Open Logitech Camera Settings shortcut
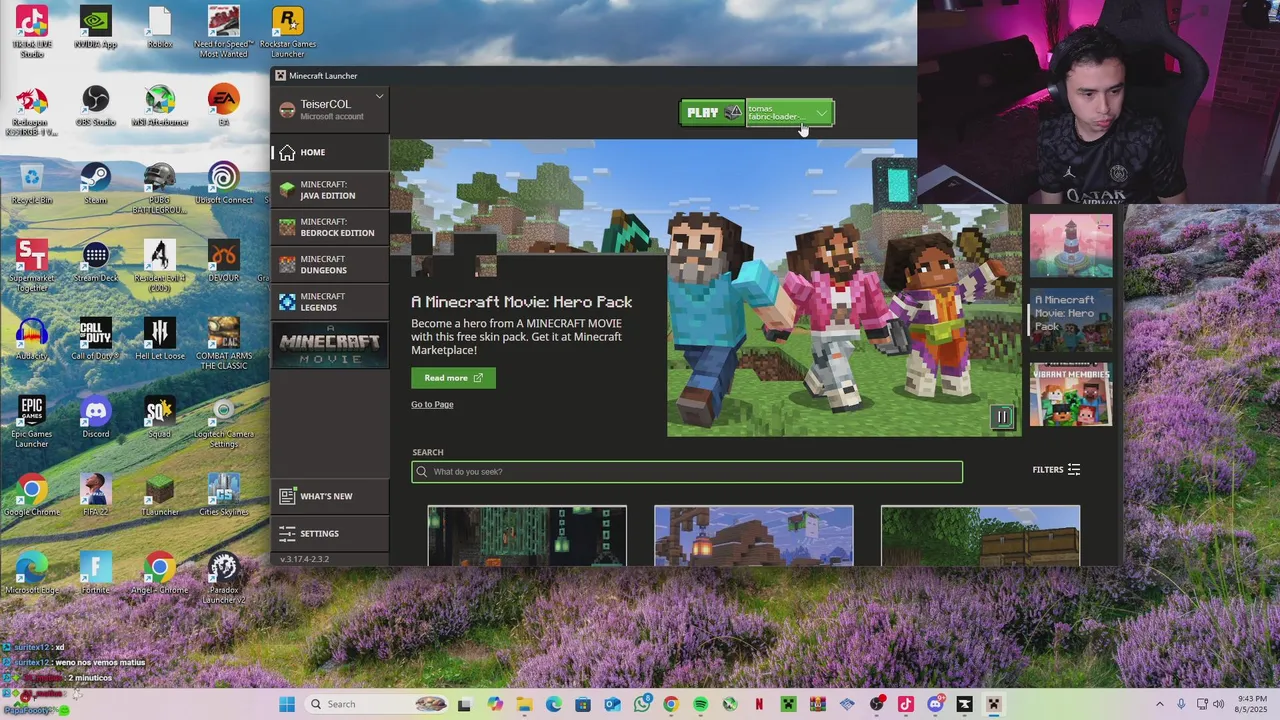Viewport: 1280px width, 720px height. tap(224, 422)
